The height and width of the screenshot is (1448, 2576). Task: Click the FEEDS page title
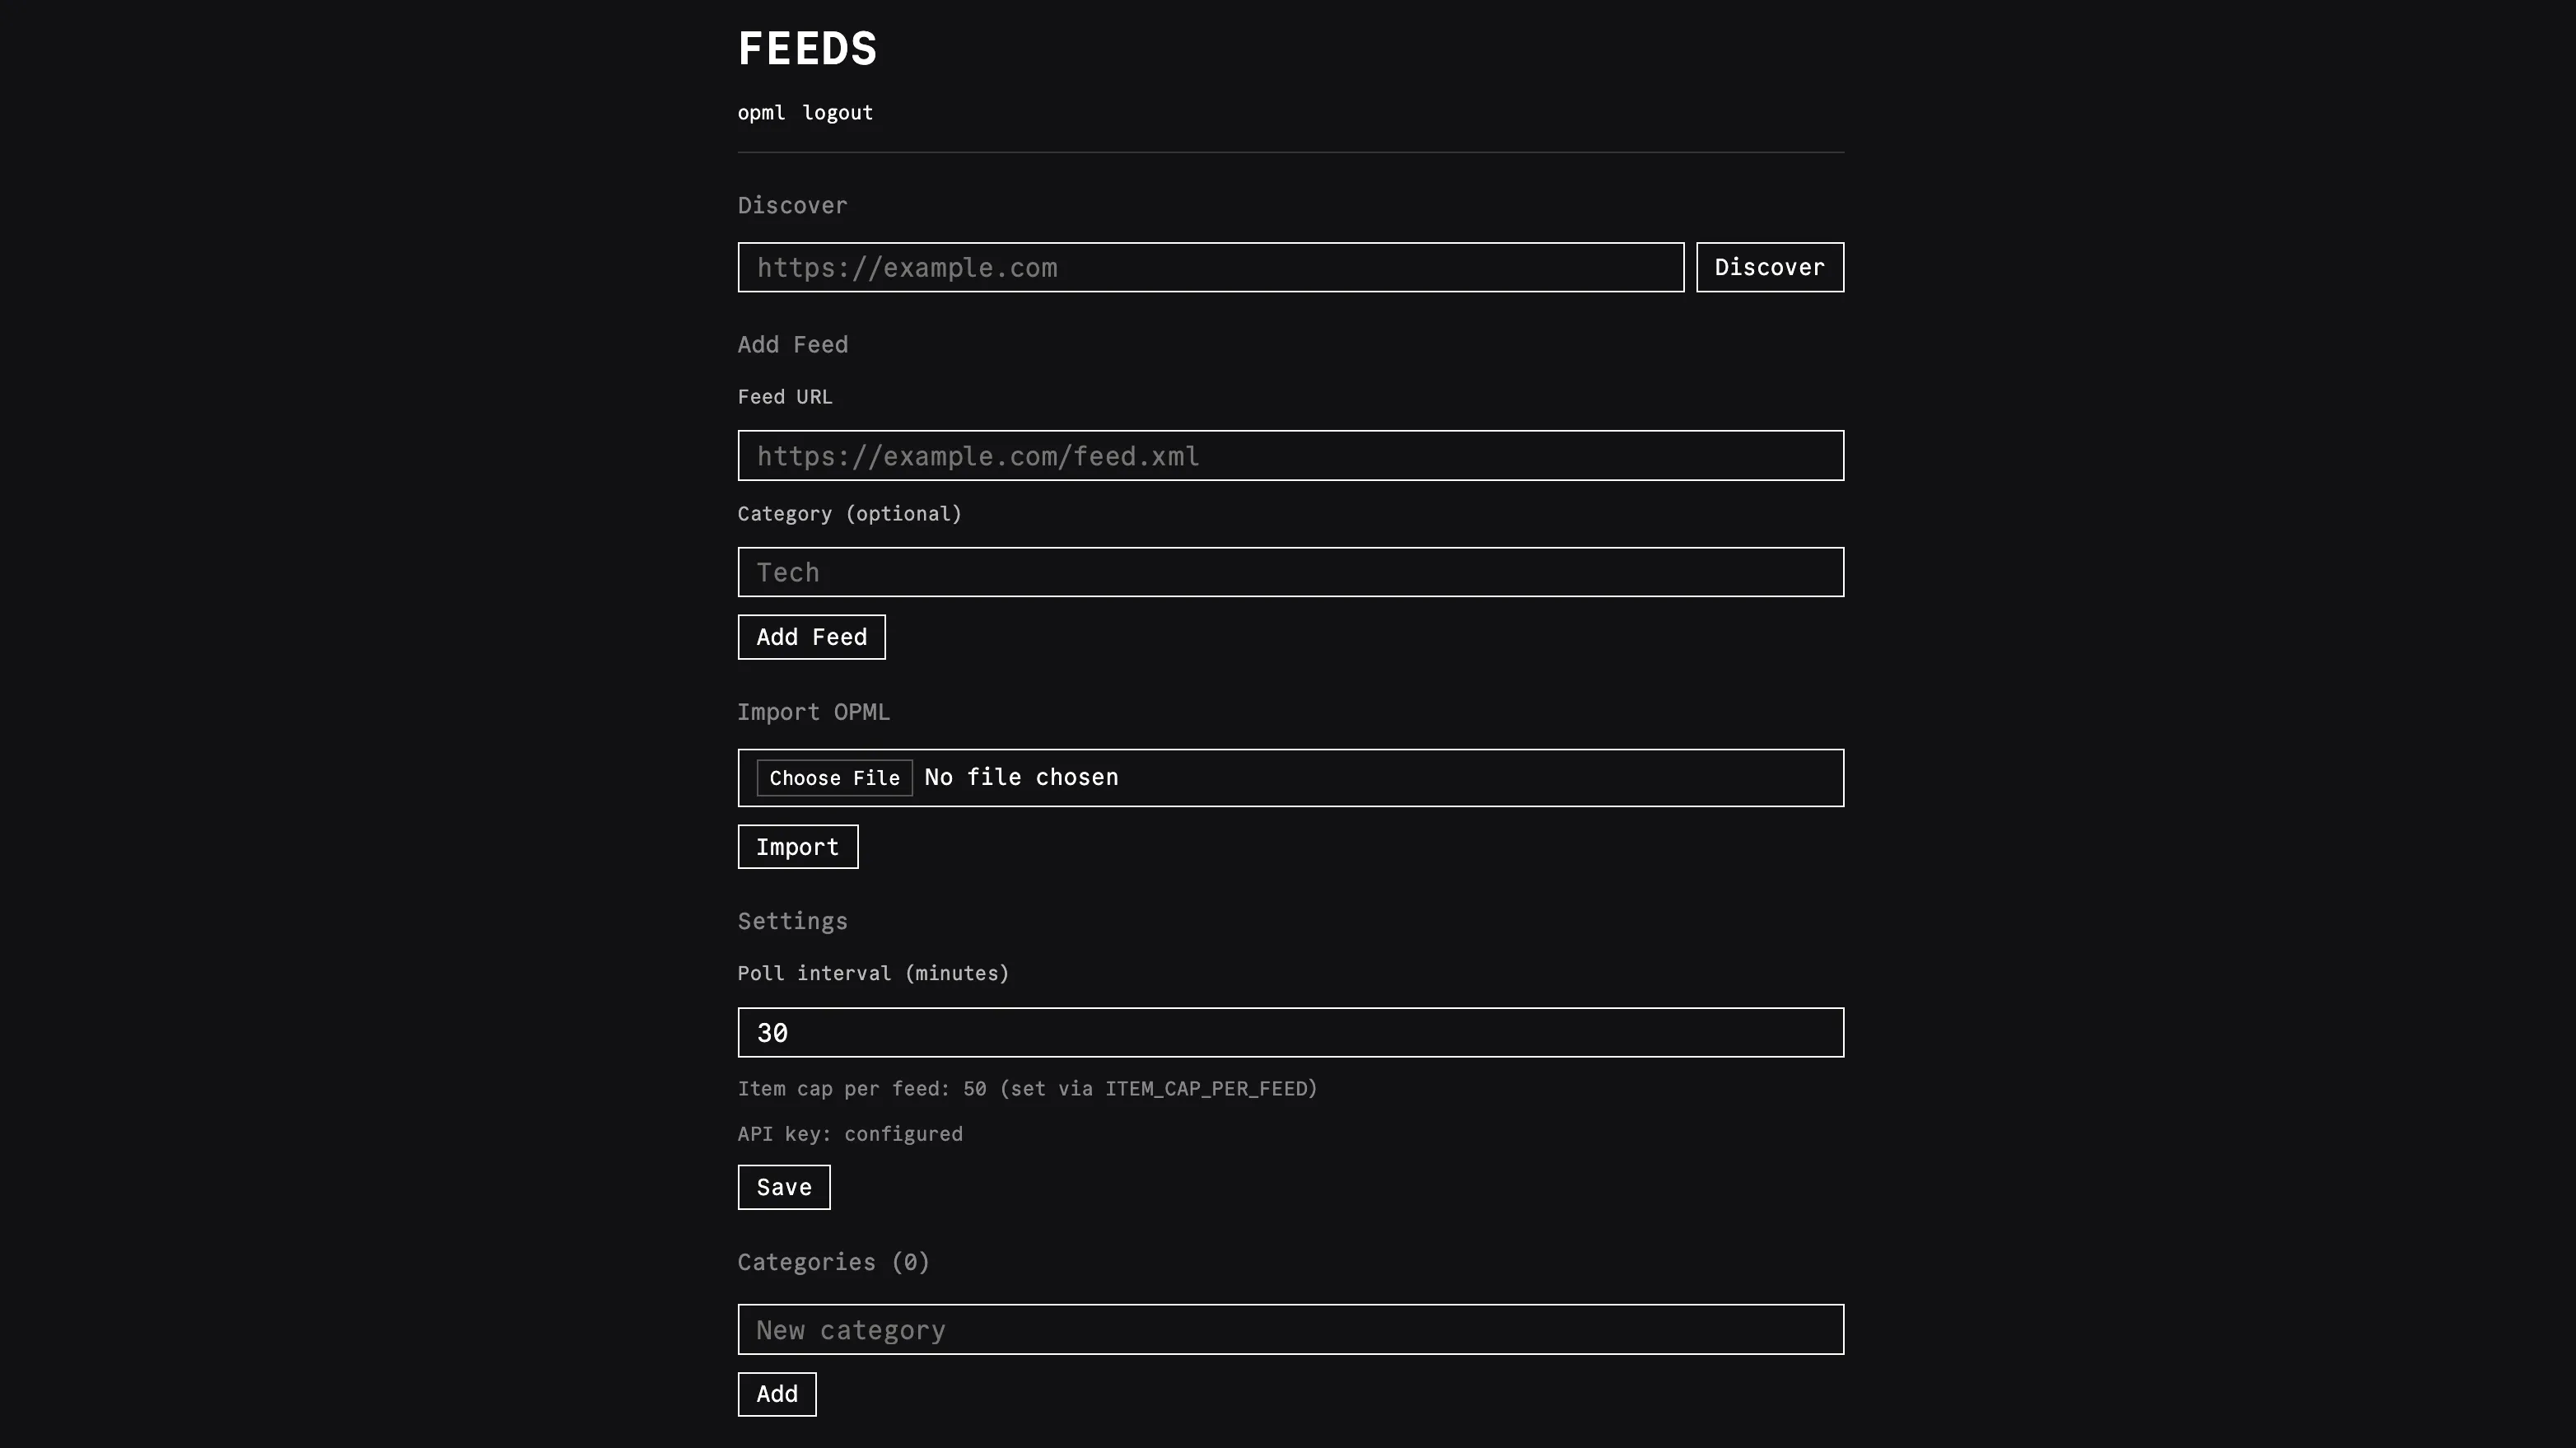[x=807, y=49]
